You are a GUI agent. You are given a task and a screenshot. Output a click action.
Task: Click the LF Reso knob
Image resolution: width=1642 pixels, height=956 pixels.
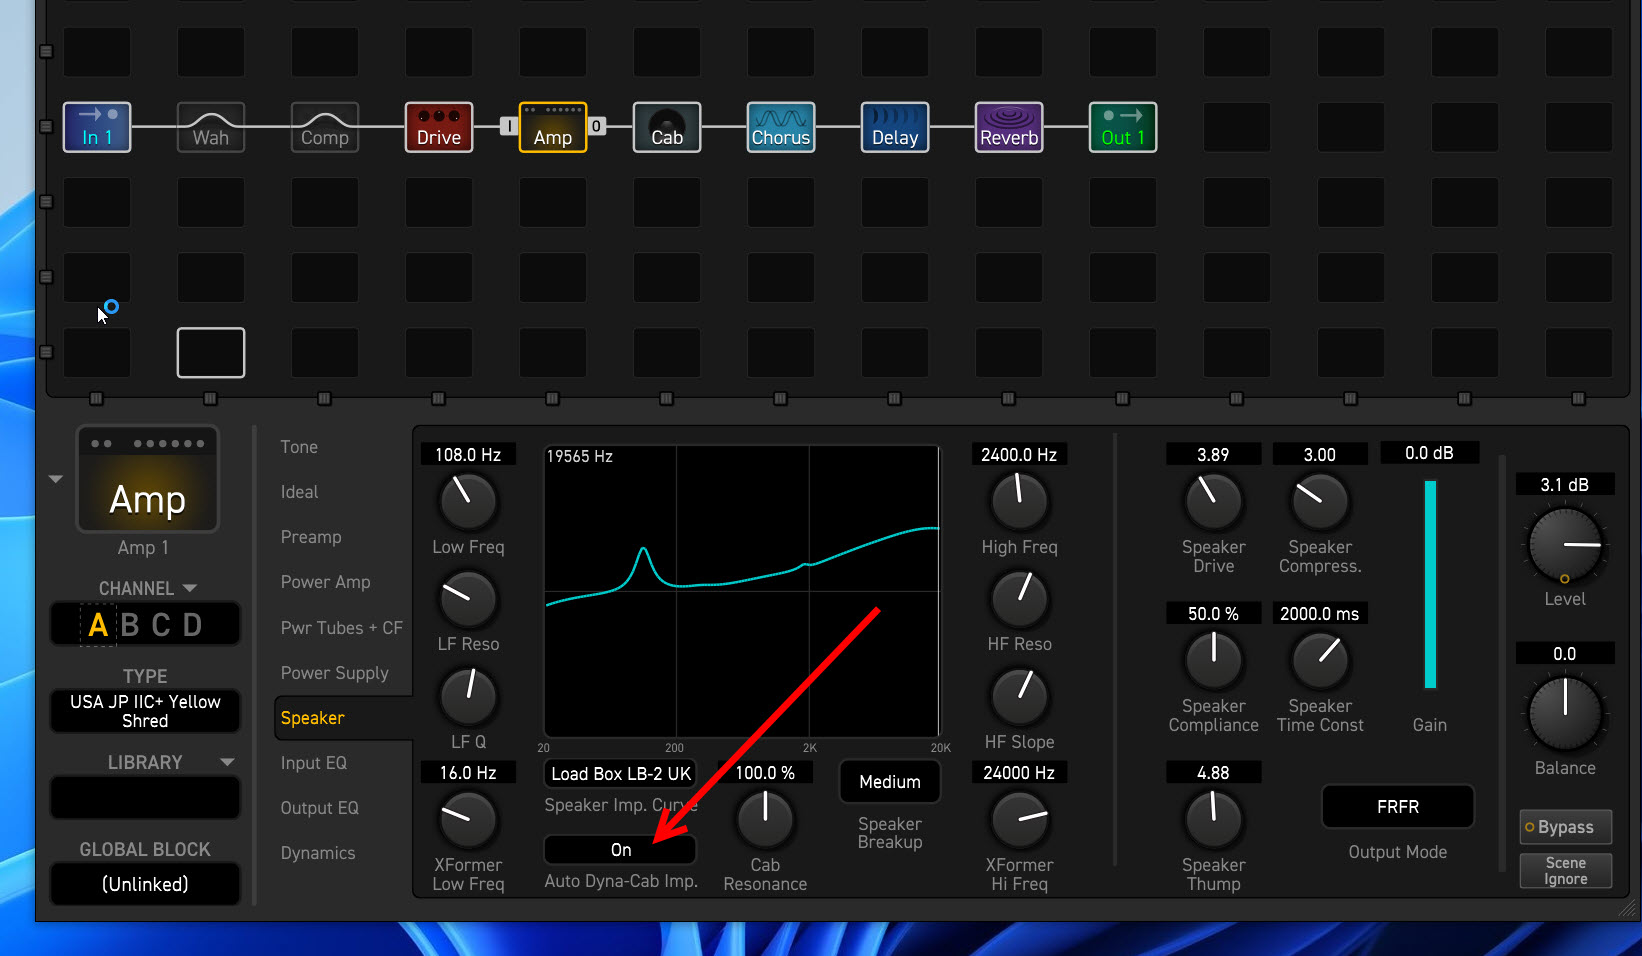[x=468, y=599]
